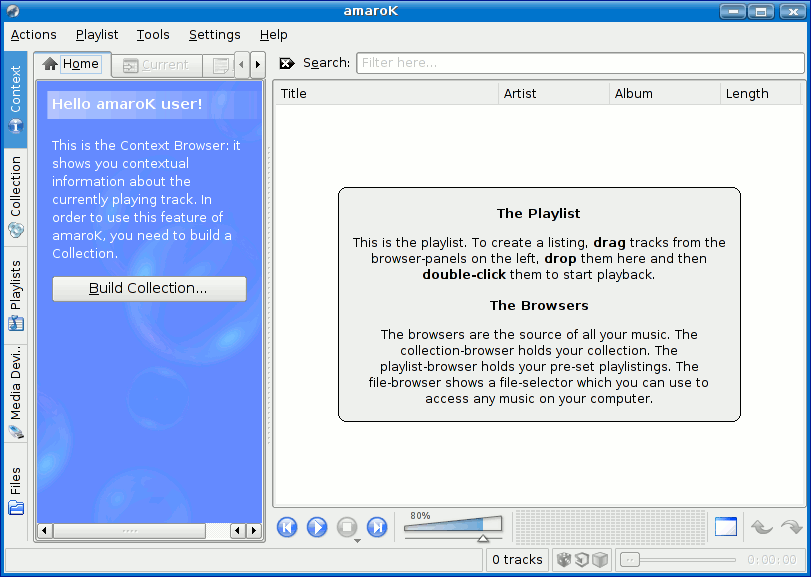The height and width of the screenshot is (577, 811).
Task: Click the Undo arrow icon
Action: pyautogui.click(x=762, y=527)
